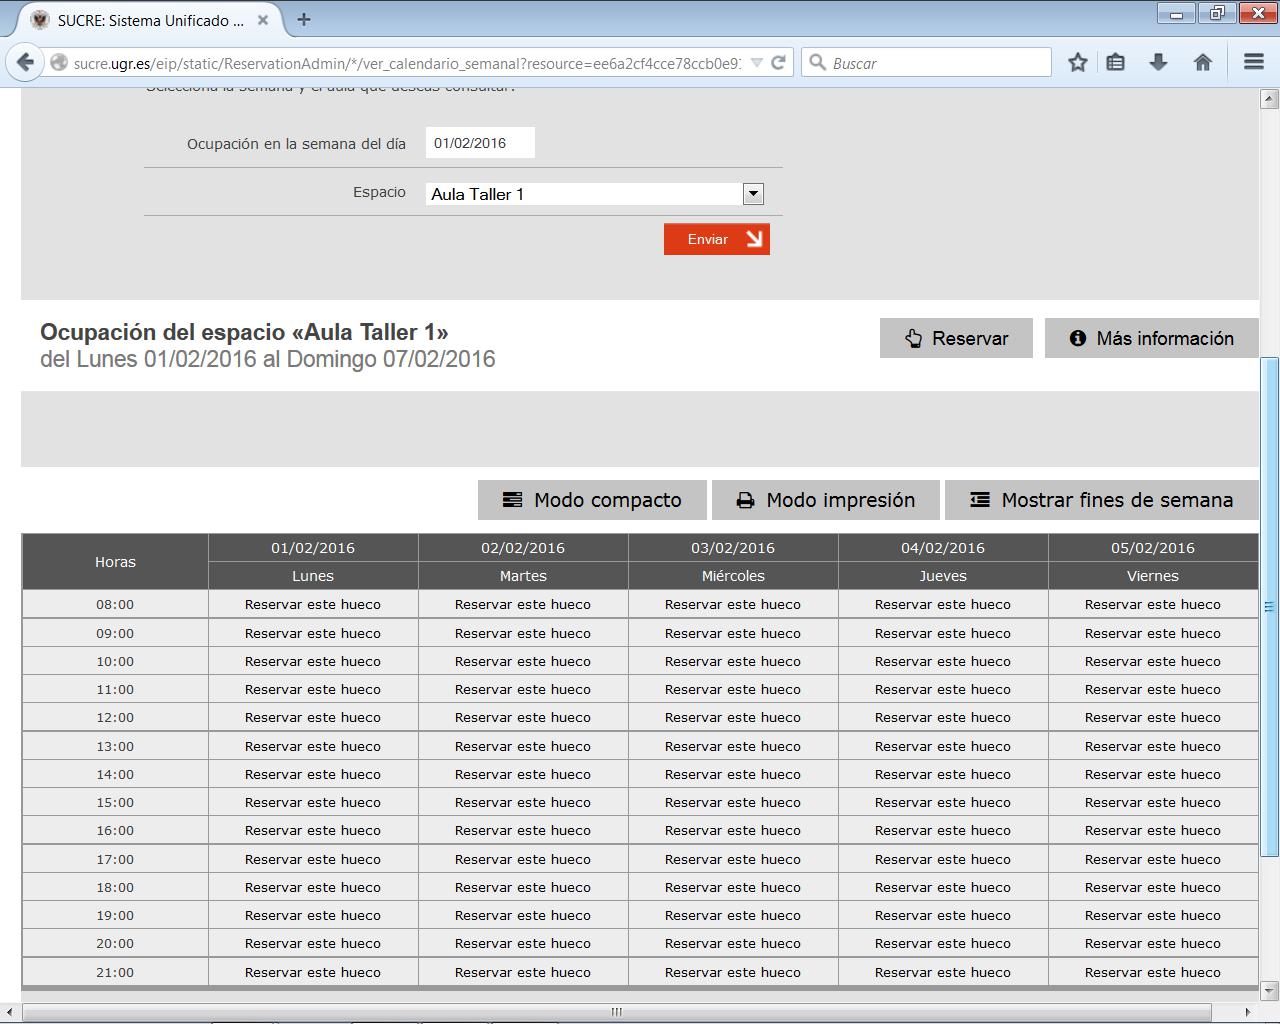
Task: Bookmark this page with the star icon
Action: click(1077, 62)
